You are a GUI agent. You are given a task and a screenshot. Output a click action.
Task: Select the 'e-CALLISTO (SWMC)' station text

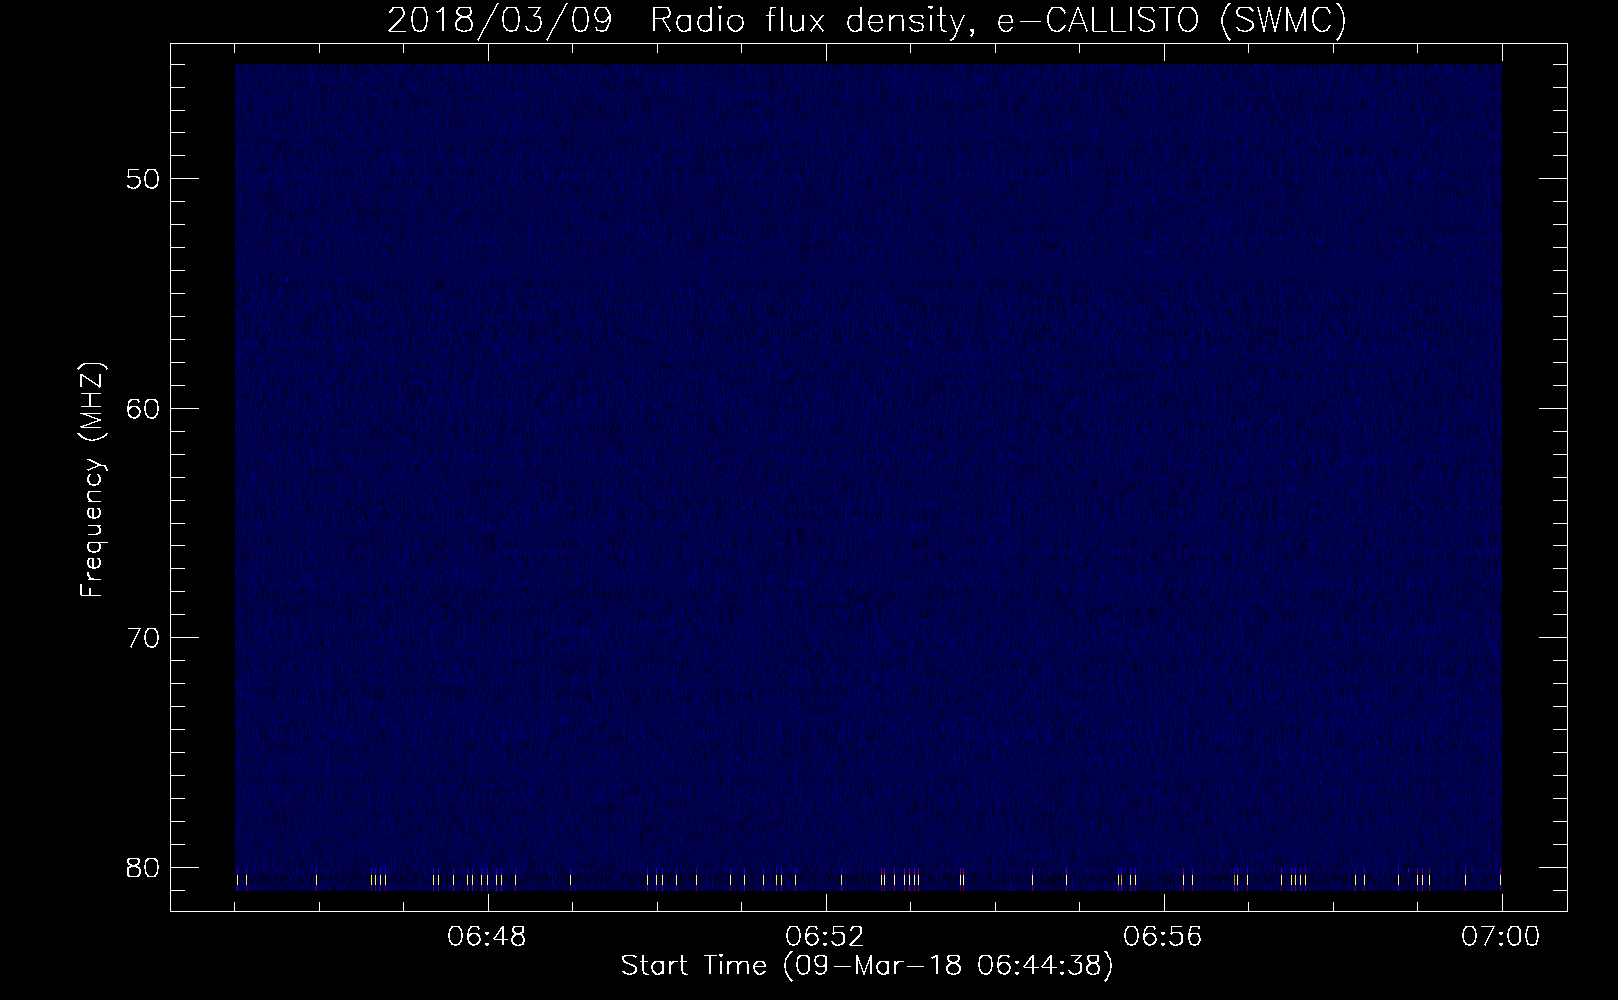1172,20
